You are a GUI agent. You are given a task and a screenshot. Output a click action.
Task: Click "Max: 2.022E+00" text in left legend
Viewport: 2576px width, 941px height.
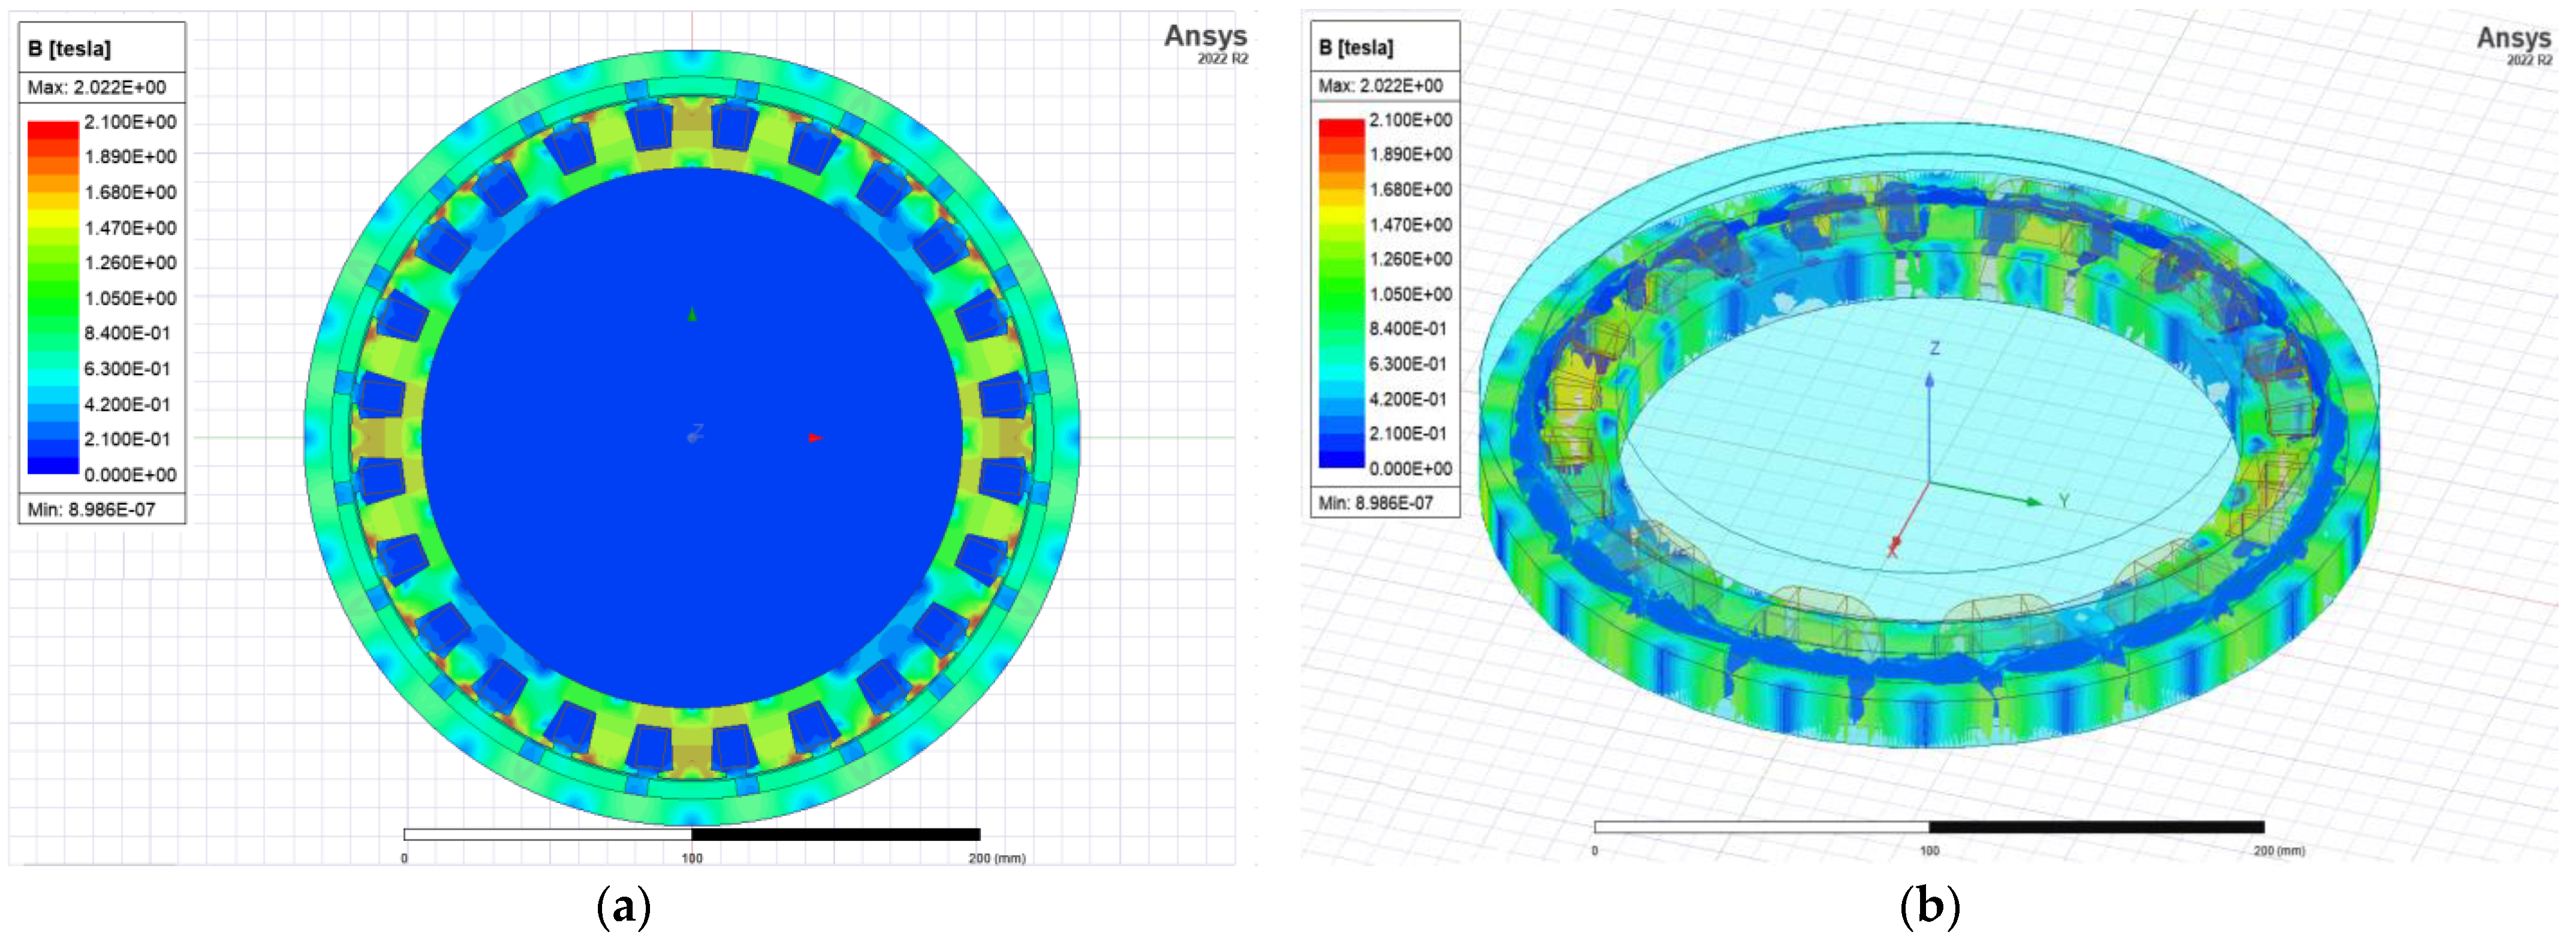click(96, 87)
